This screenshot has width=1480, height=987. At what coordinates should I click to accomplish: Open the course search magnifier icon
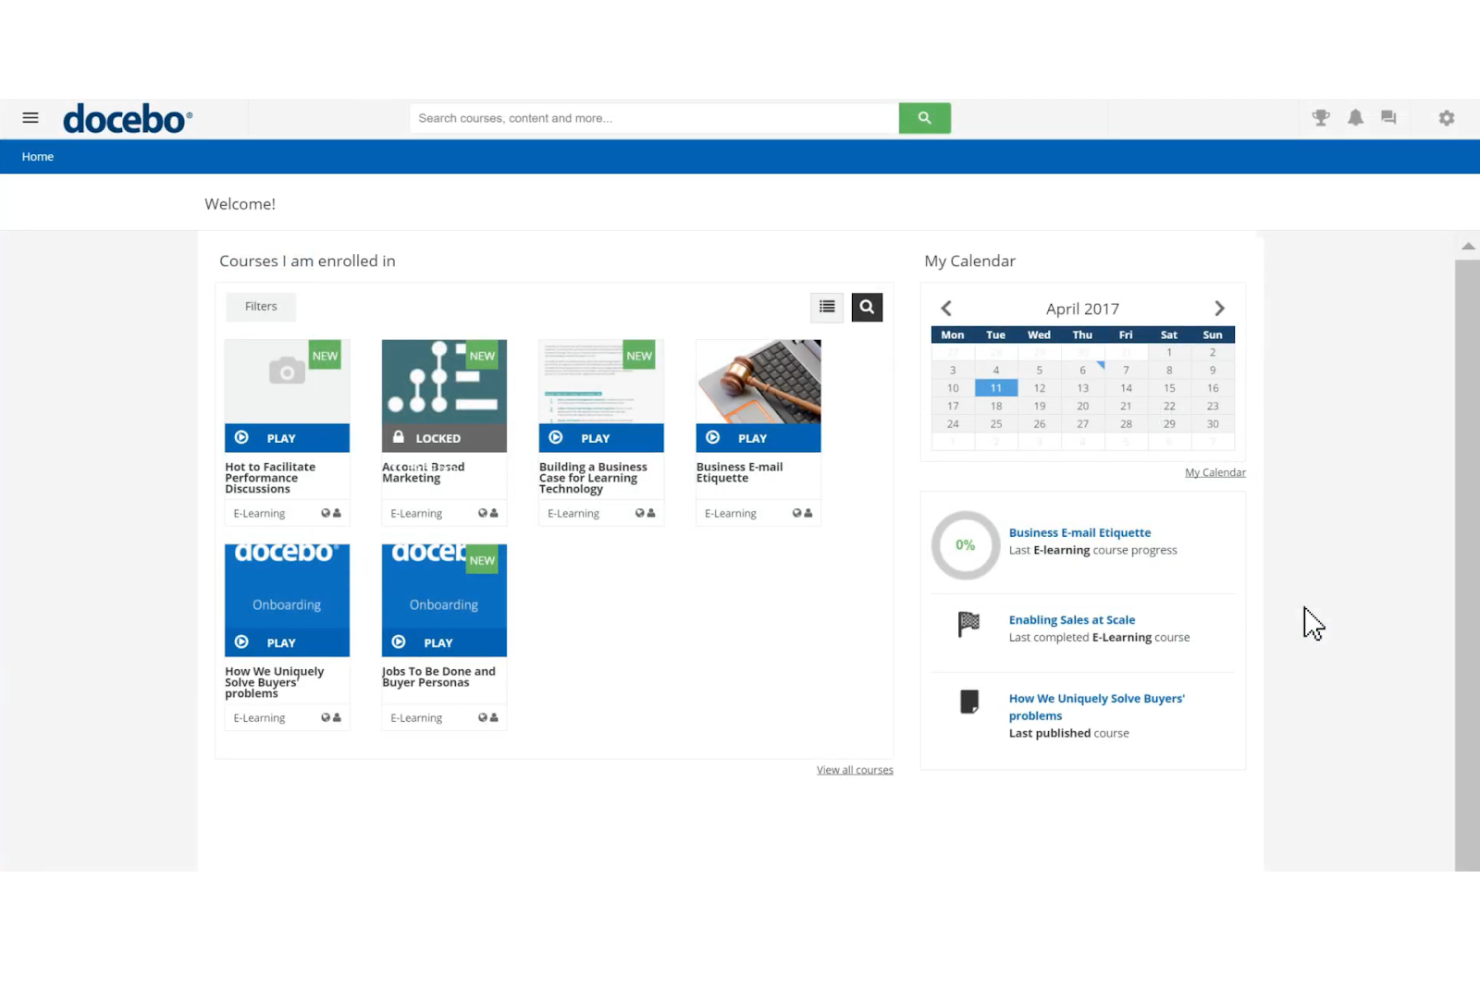click(866, 306)
